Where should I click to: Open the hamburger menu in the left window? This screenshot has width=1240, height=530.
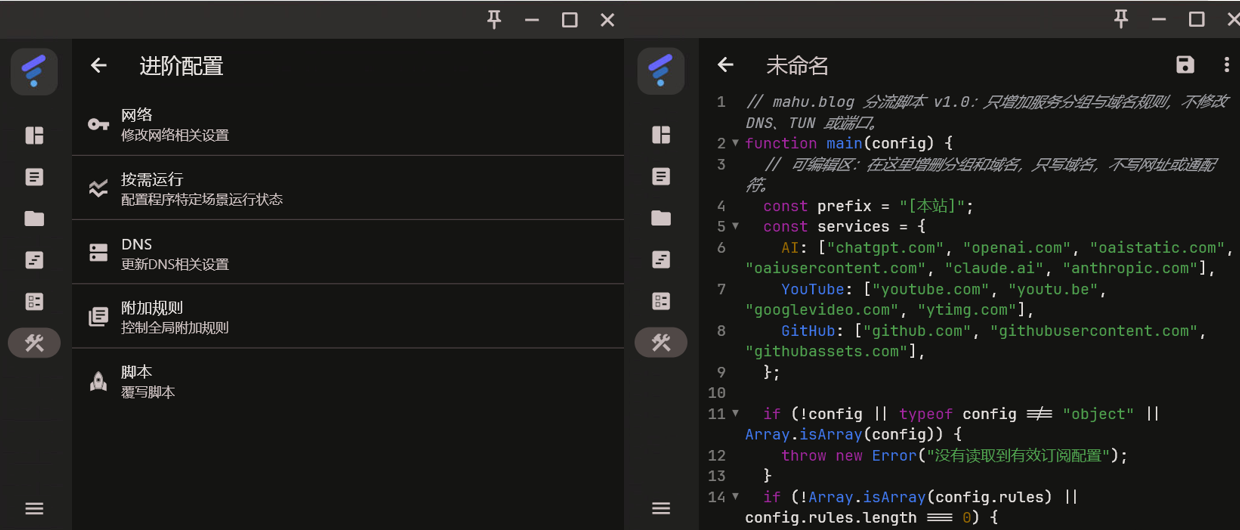click(34, 509)
